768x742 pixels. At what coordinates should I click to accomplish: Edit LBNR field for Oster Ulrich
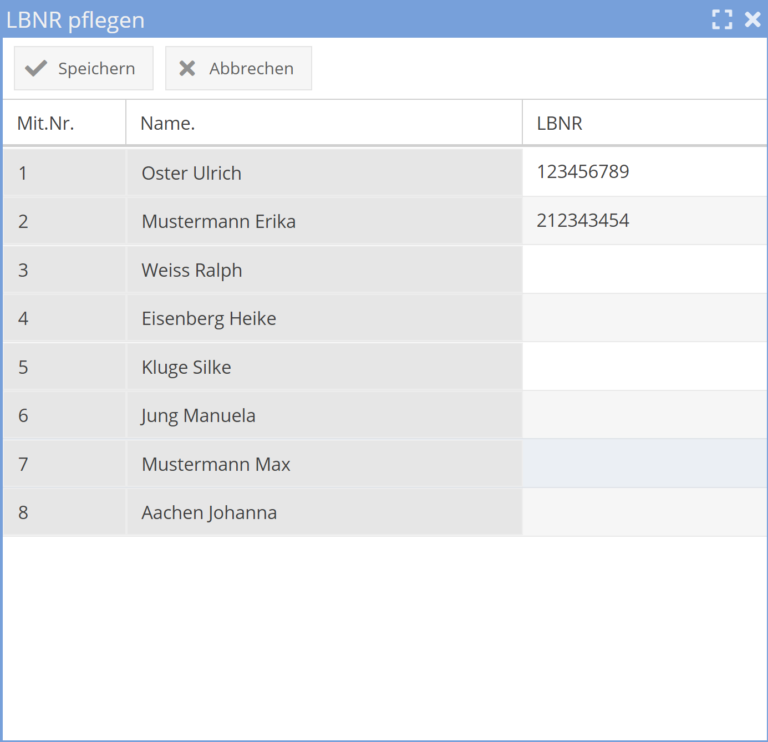tap(643, 172)
